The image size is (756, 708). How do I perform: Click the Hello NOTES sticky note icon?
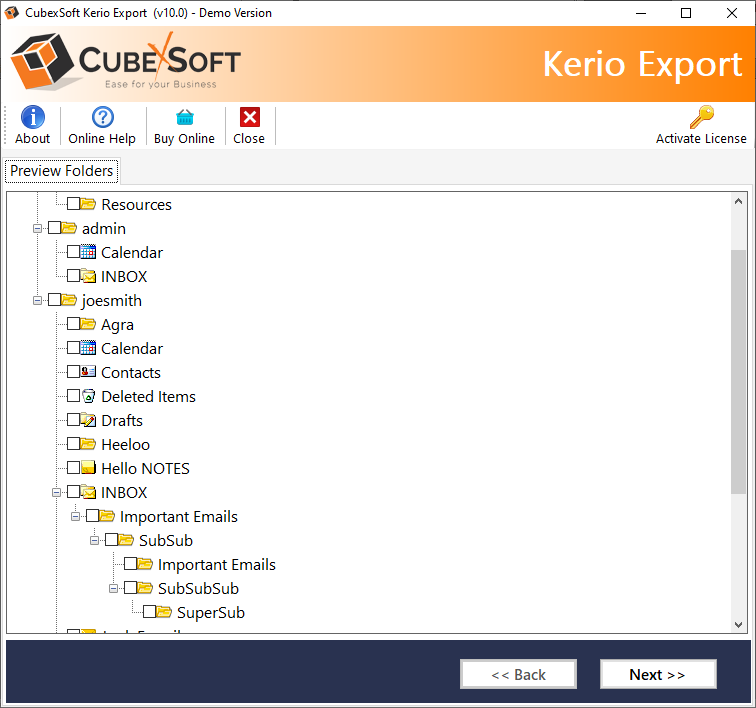click(x=88, y=468)
